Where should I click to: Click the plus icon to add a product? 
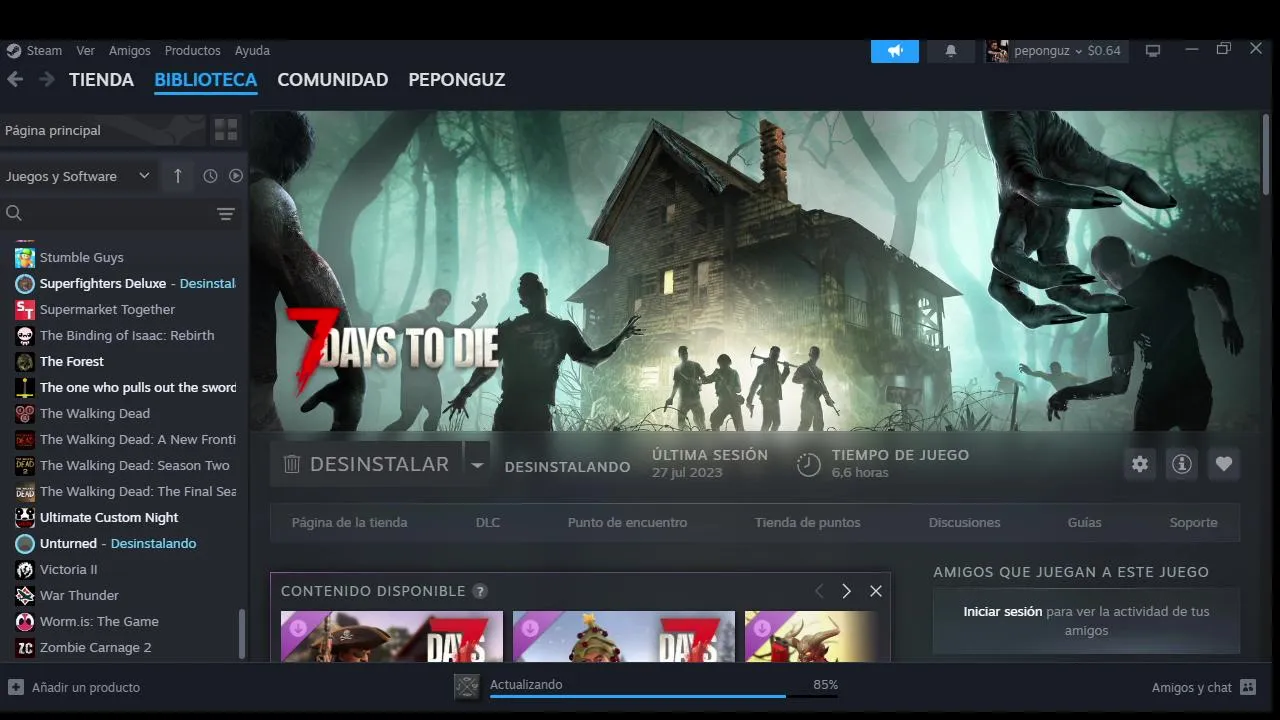point(16,687)
